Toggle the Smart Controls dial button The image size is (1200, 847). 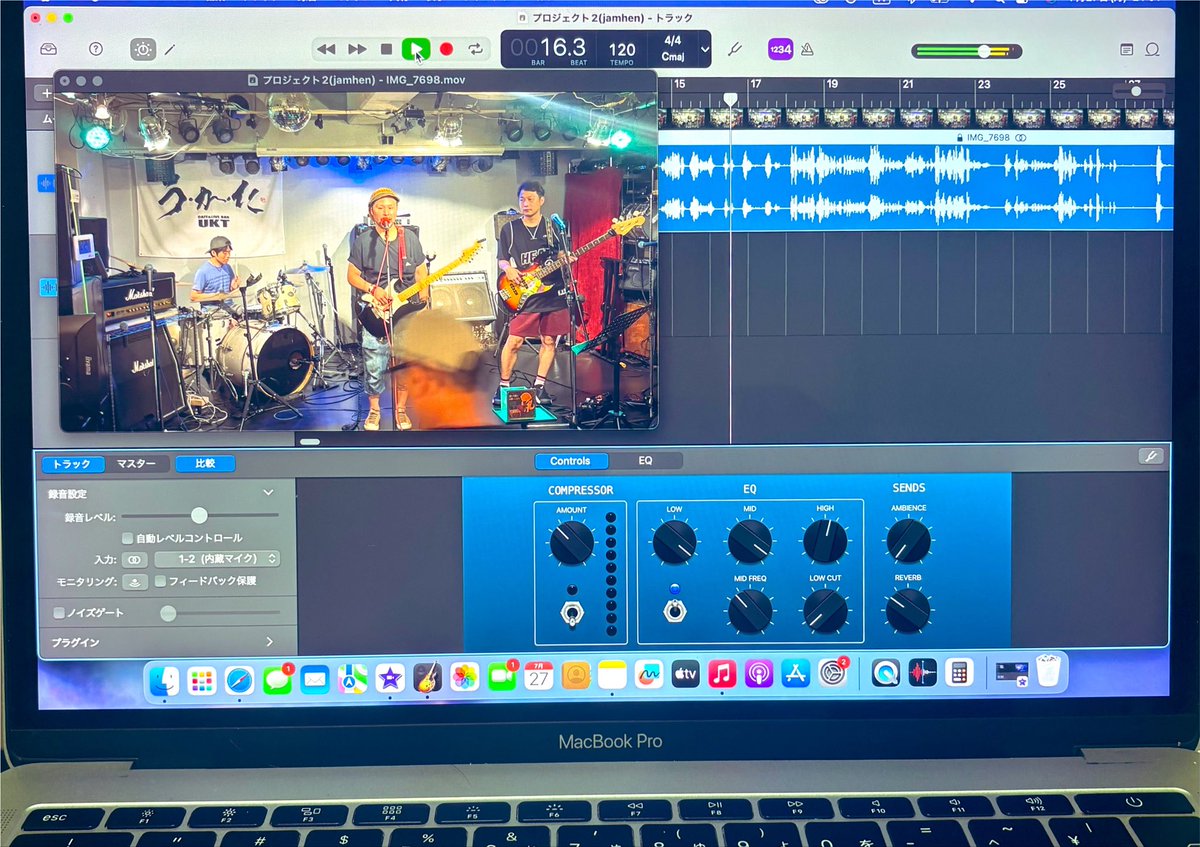[143, 49]
